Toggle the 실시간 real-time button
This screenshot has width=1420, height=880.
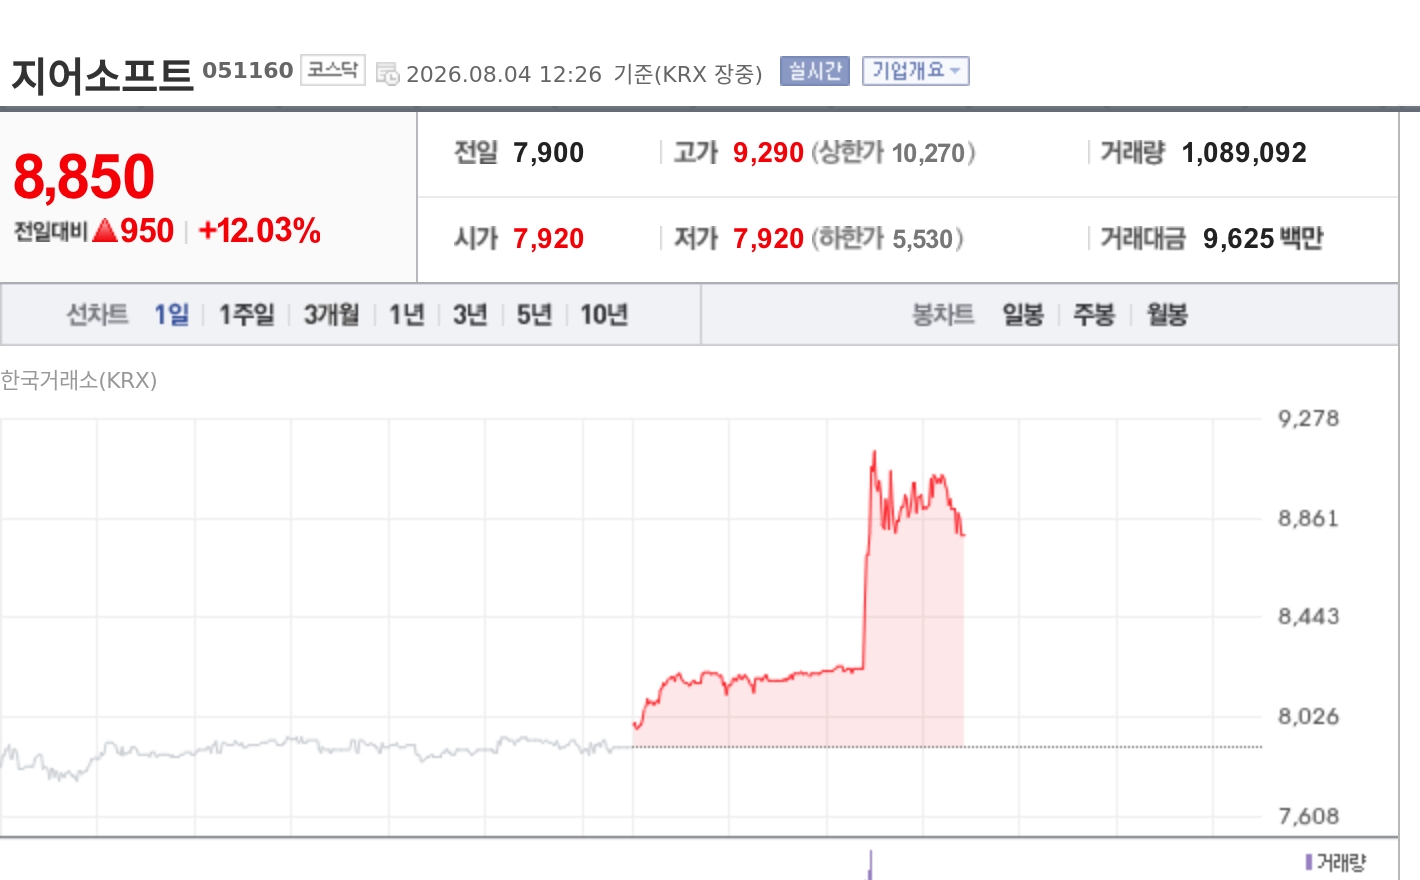[815, 71]
